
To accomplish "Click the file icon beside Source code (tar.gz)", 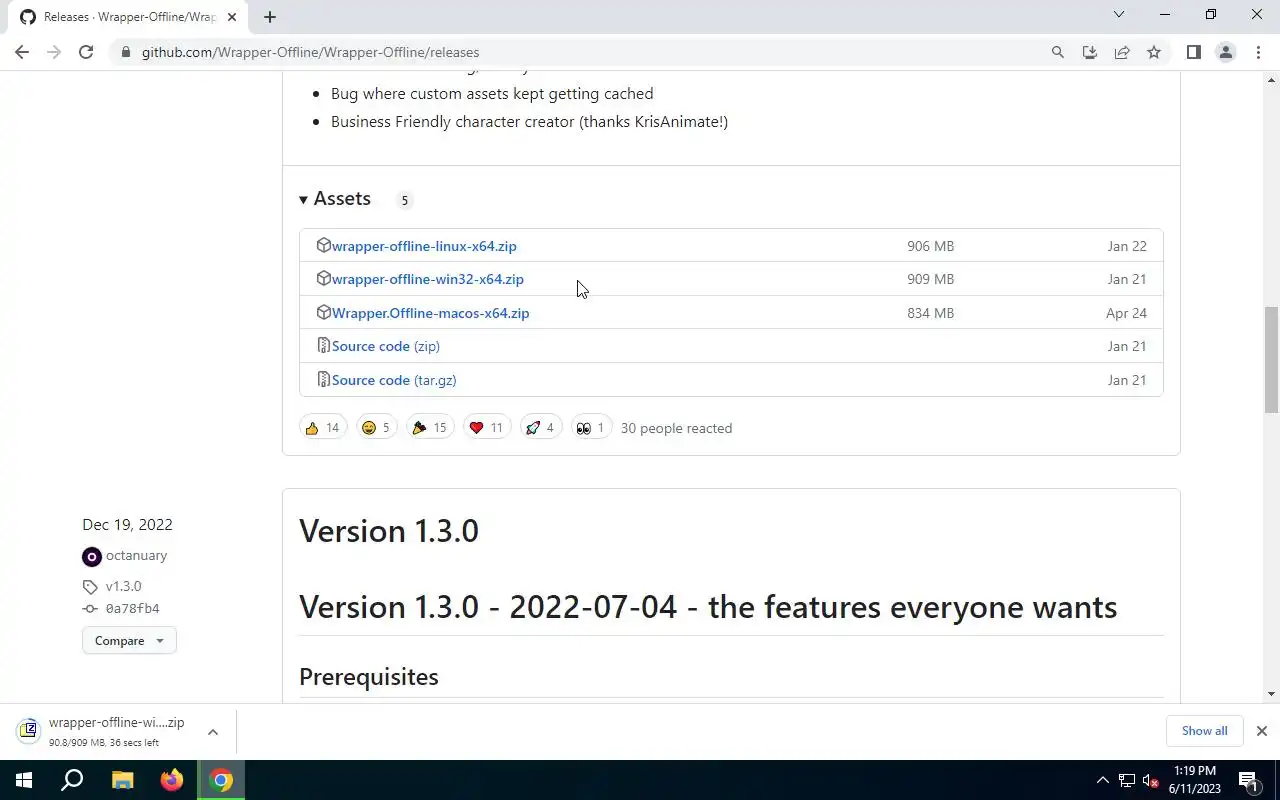I will tap(323, 379).
